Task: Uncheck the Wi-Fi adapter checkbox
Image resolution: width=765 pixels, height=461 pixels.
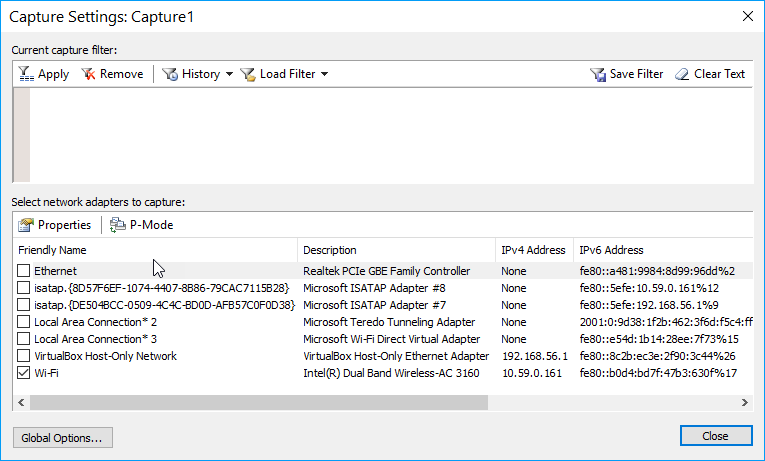Action: (24, 373)
